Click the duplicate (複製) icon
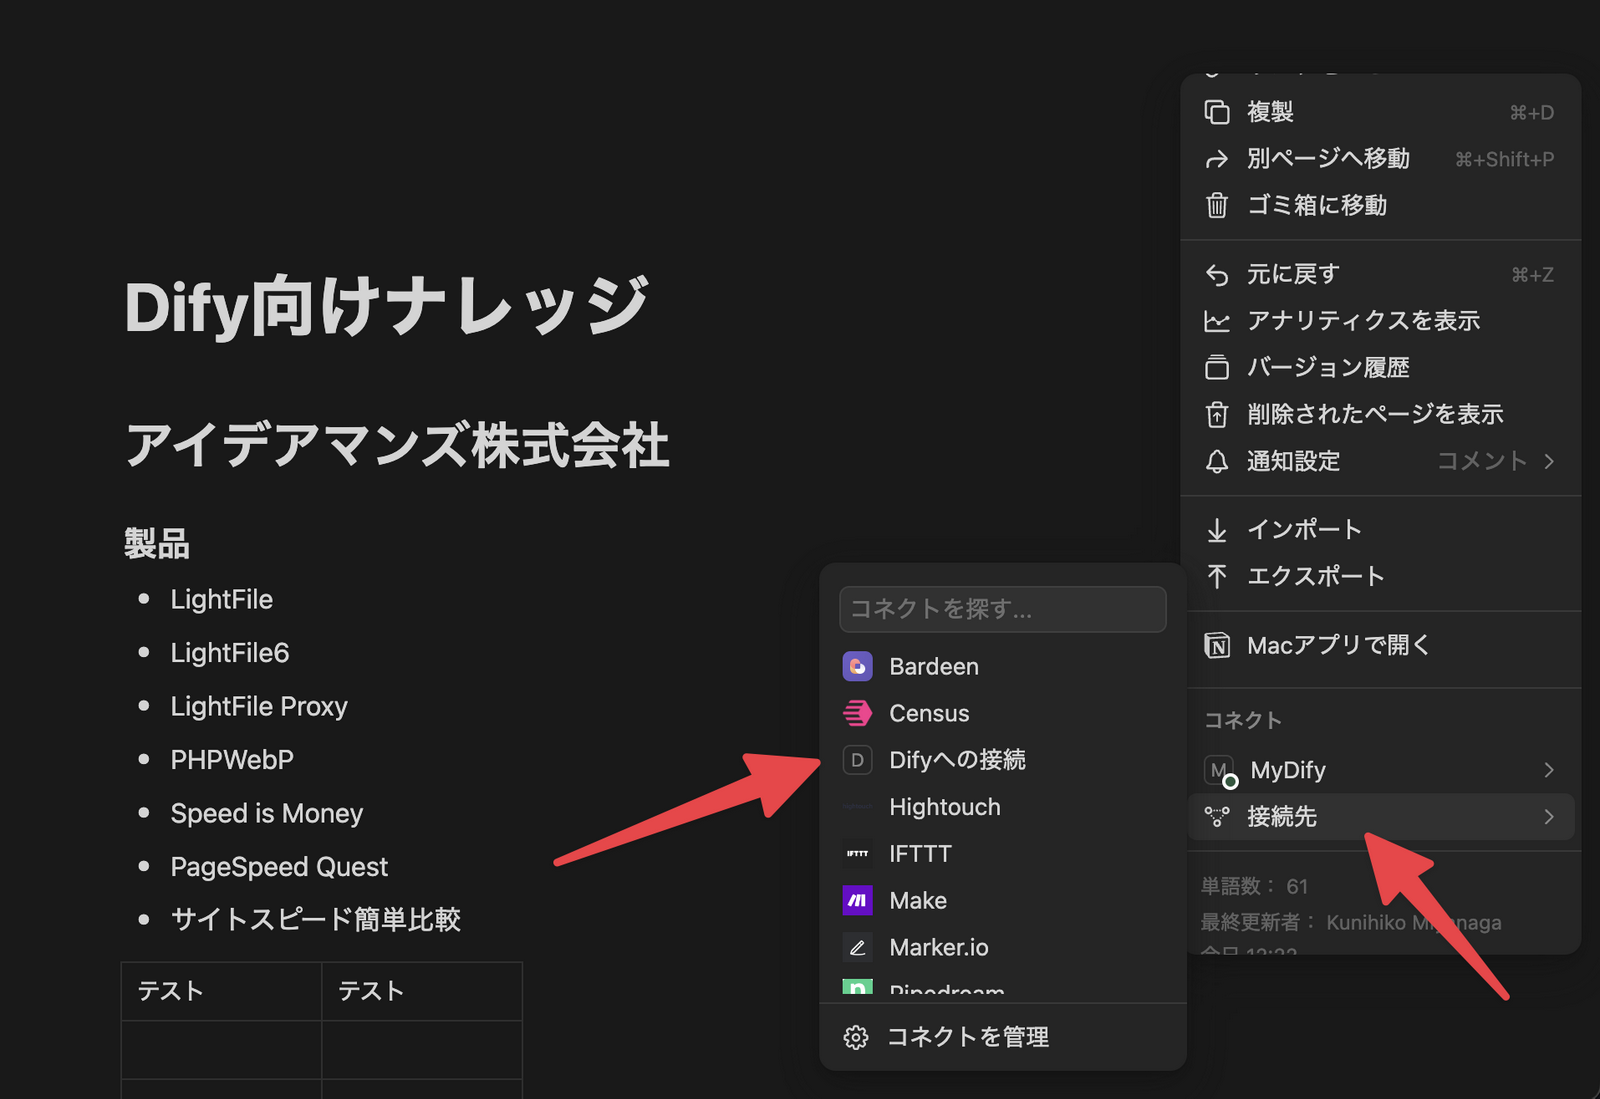Screen dimensions: 1600x1099 1217,112
